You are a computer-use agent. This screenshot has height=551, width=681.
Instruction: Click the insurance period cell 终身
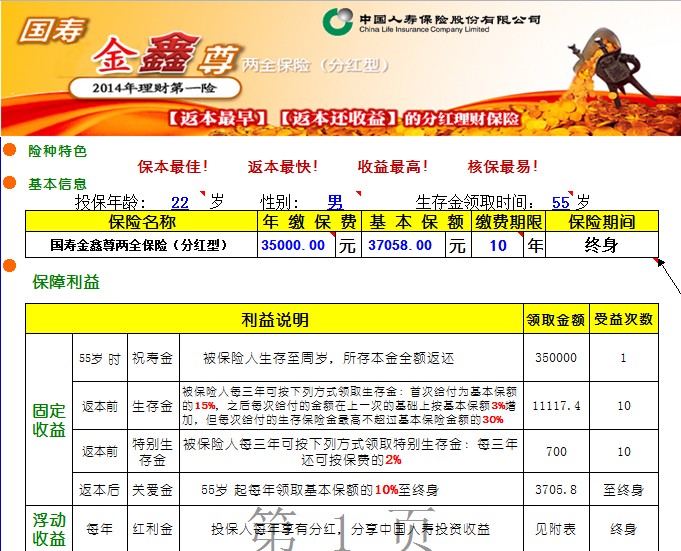602,245
